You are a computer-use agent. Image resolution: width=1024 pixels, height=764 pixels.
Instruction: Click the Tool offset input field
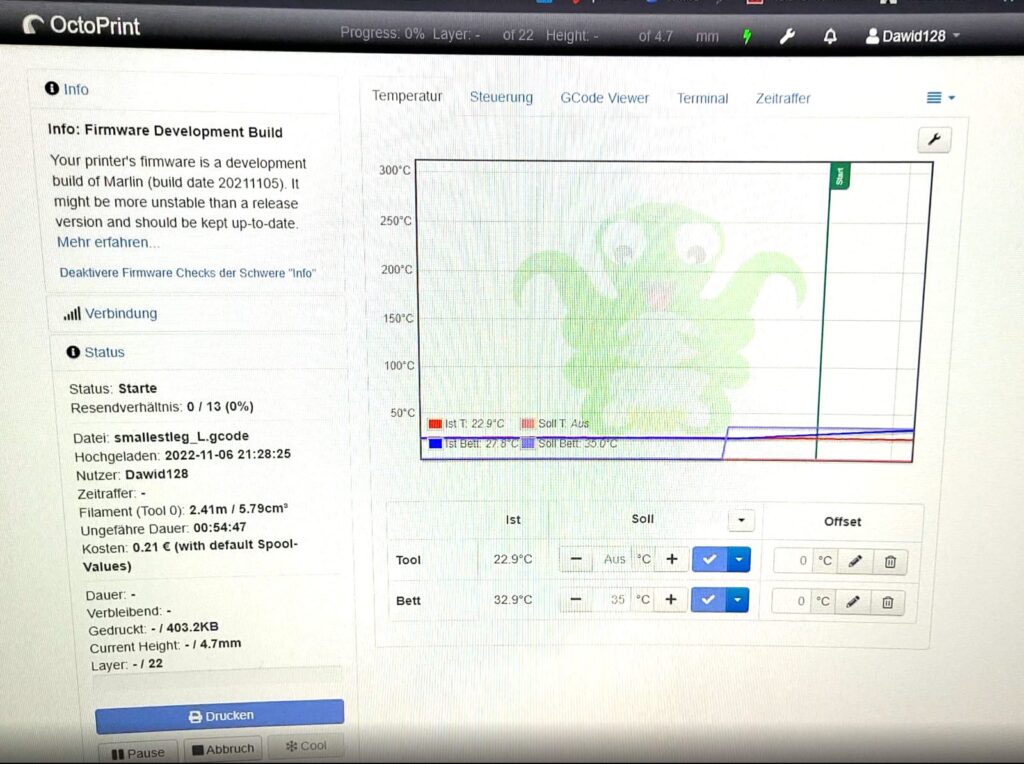[793, 560]
